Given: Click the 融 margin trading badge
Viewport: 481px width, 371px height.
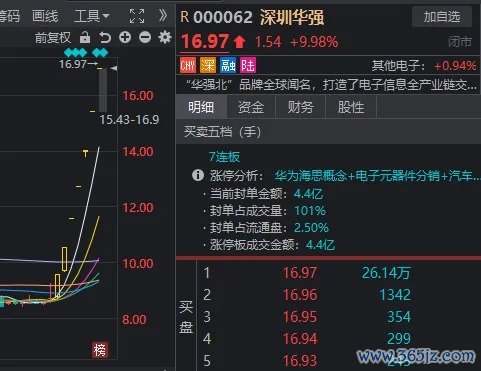Looking at the screenshot, I should [228, 65].
